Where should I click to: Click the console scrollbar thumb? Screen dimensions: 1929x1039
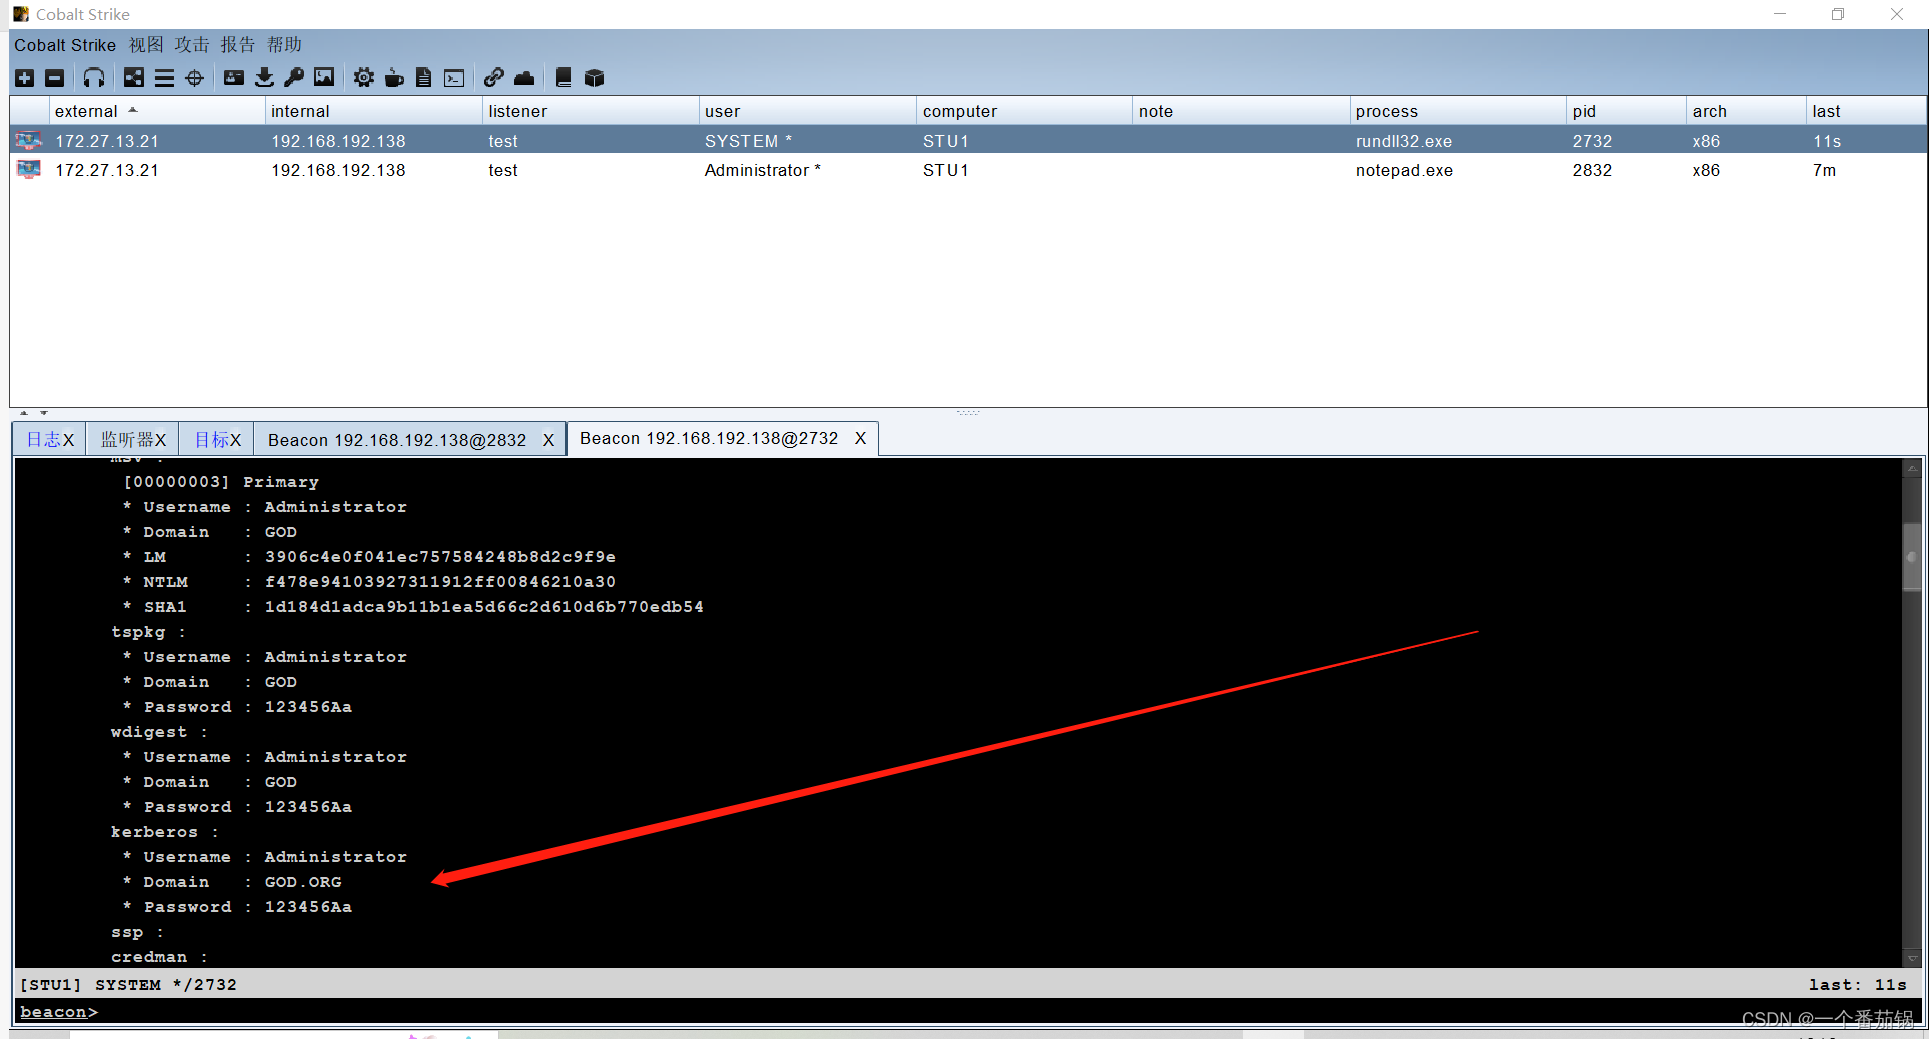tap(1912, 557)
